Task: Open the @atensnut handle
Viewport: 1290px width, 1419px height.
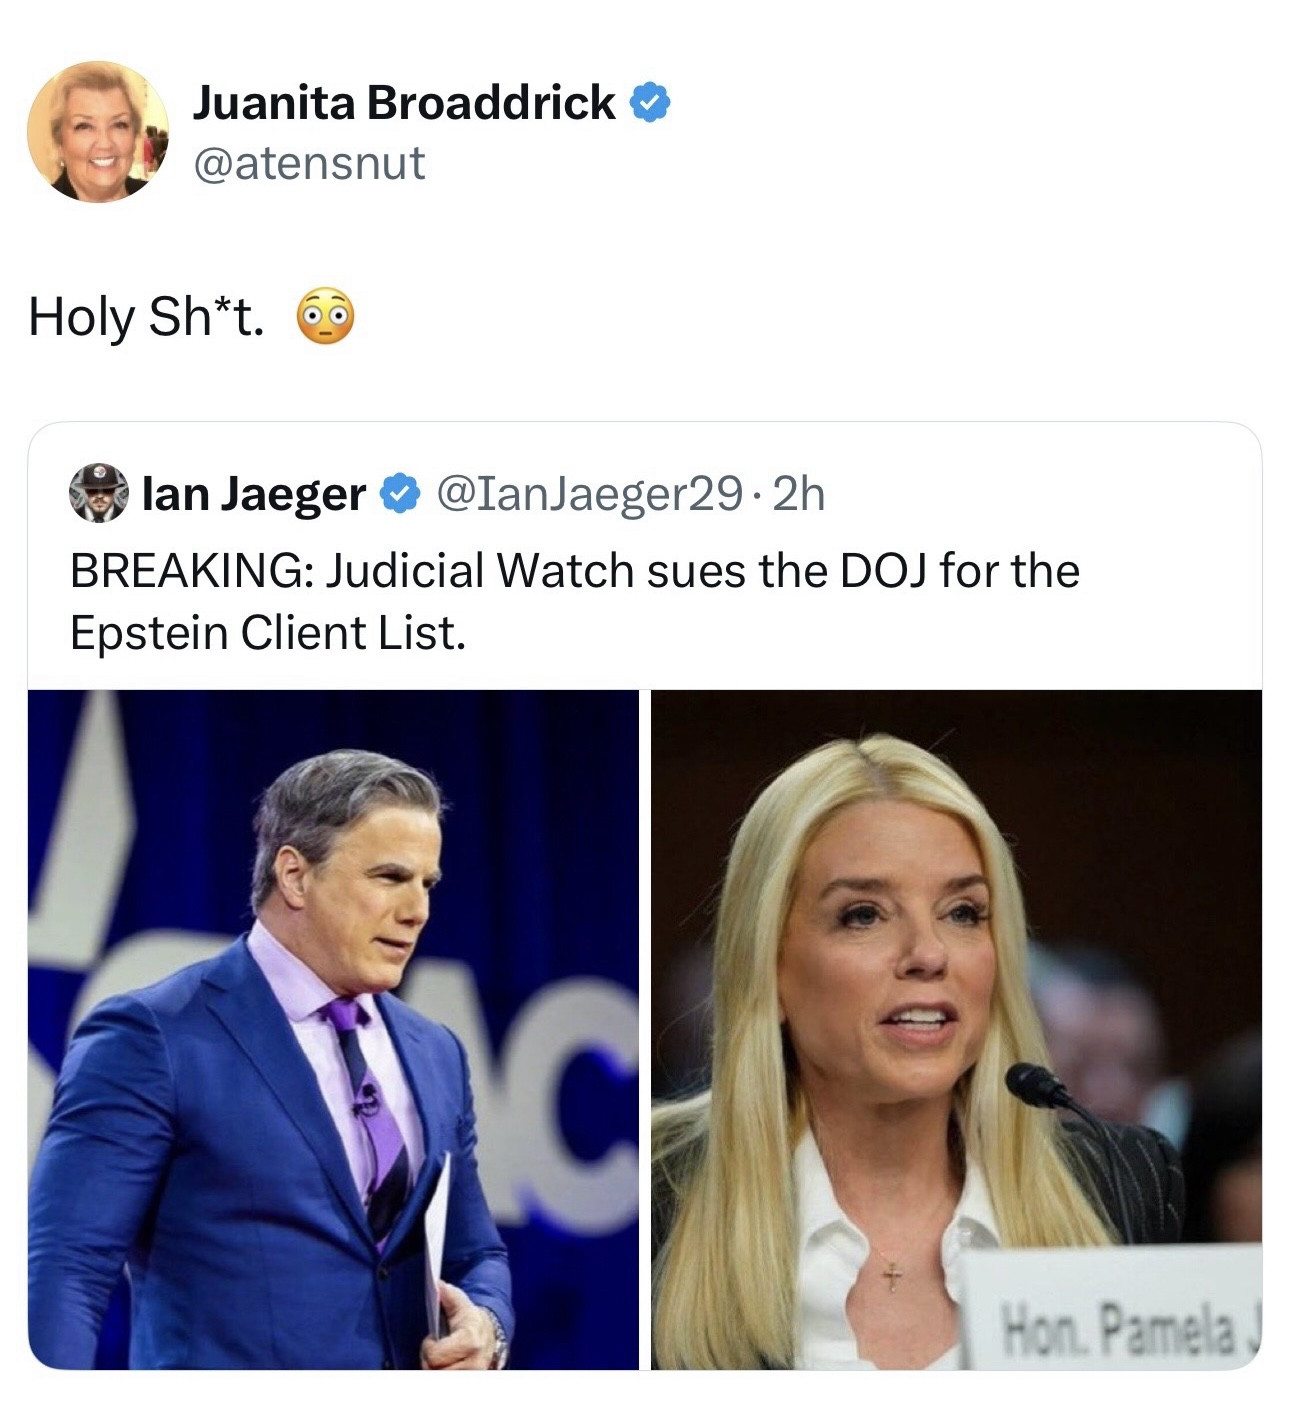Action: pyautogui.click(x=309, y=163)
